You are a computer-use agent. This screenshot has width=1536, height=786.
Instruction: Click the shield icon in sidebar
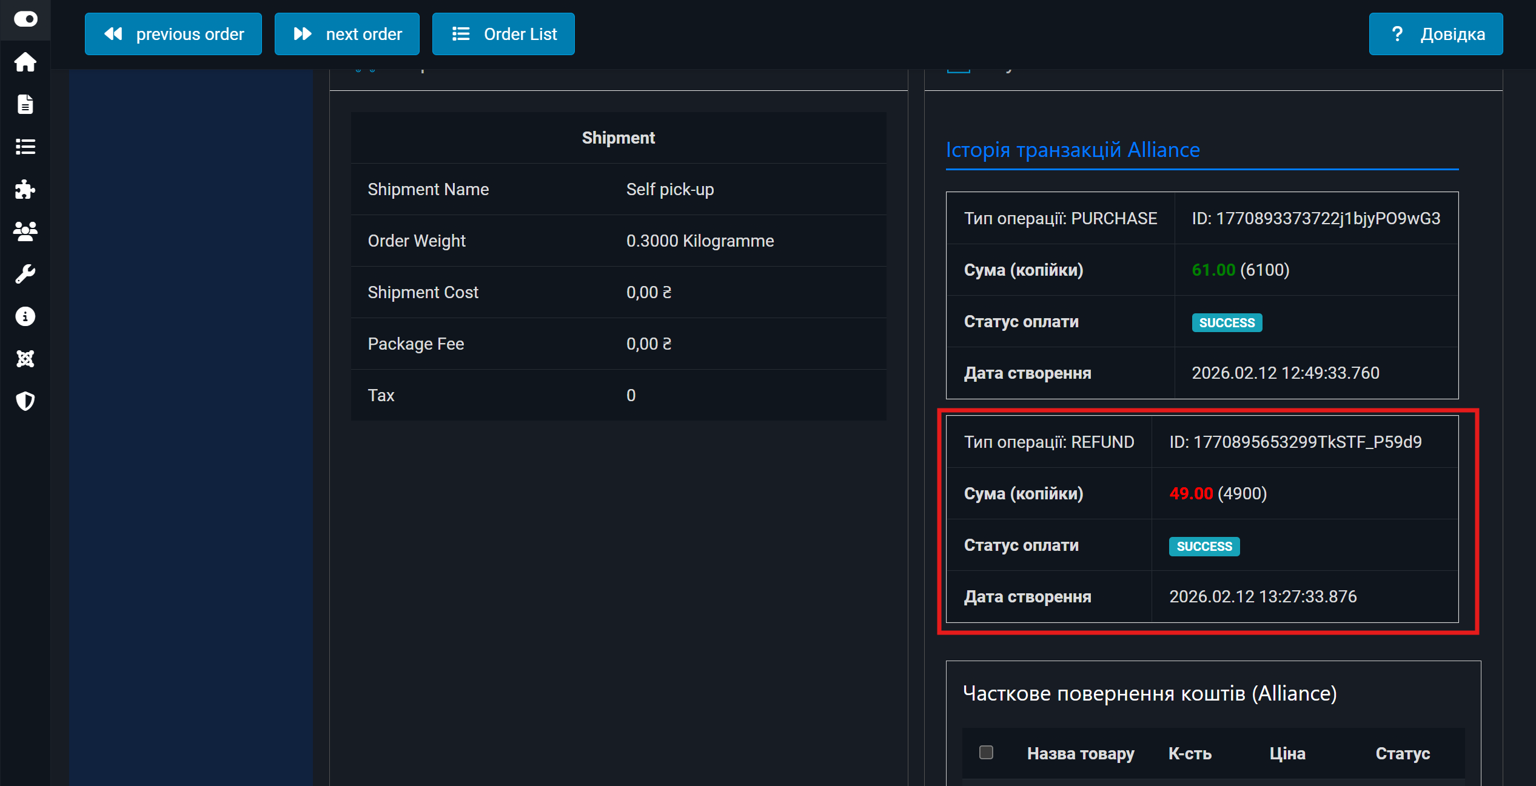[25, 401]
